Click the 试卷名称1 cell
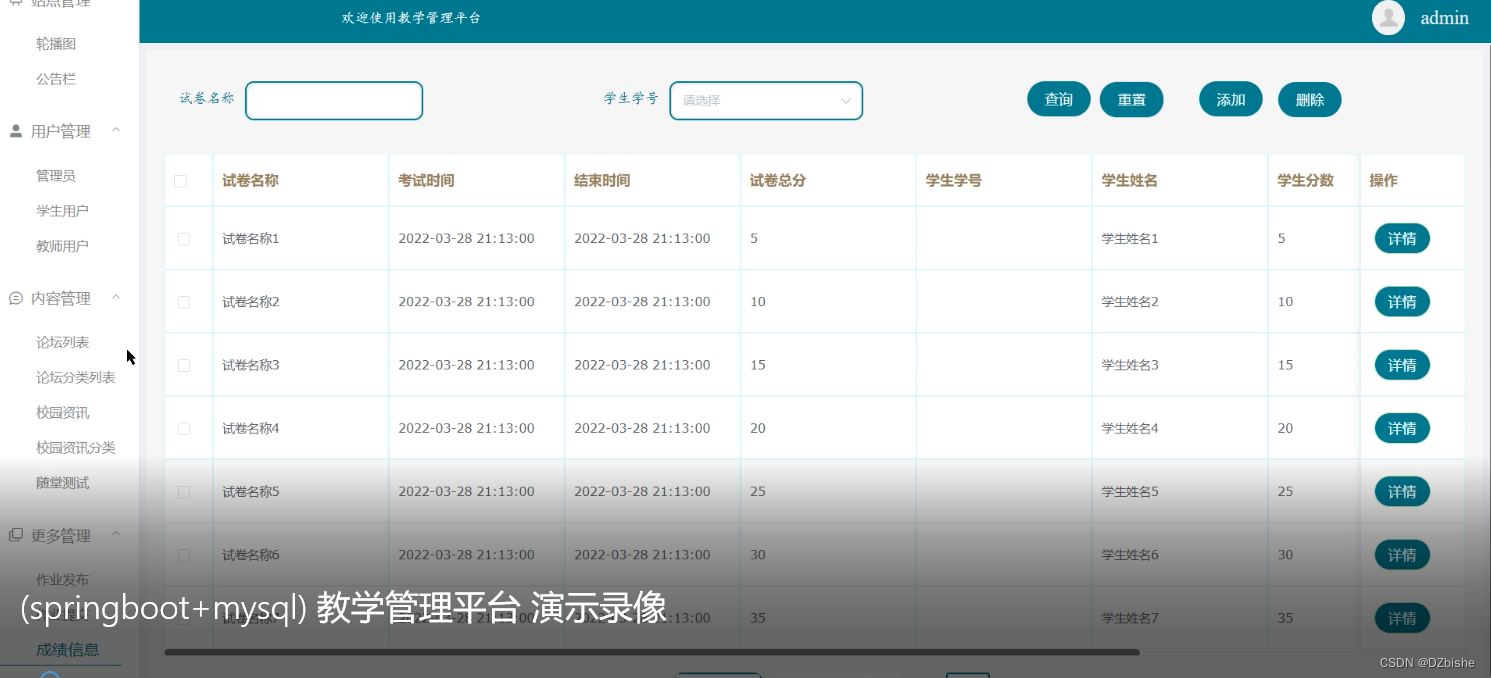The image size is (1491, 678). point(251,239)
